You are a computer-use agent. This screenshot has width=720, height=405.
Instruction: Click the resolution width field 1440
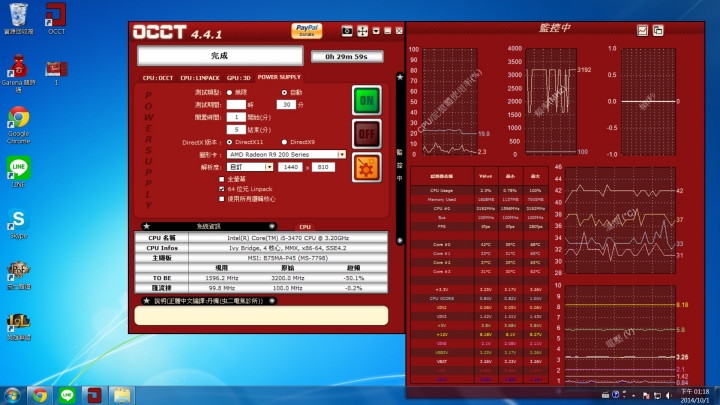290,167
